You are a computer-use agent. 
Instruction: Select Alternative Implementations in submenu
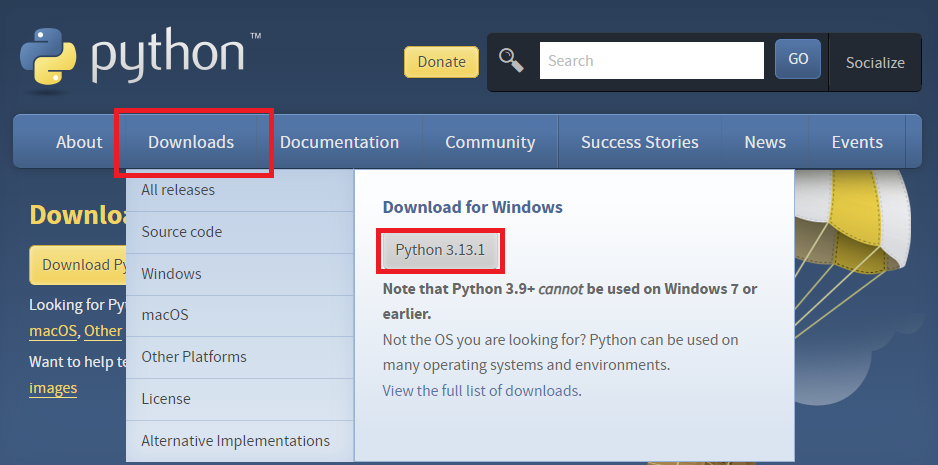[x=240, y=441]
